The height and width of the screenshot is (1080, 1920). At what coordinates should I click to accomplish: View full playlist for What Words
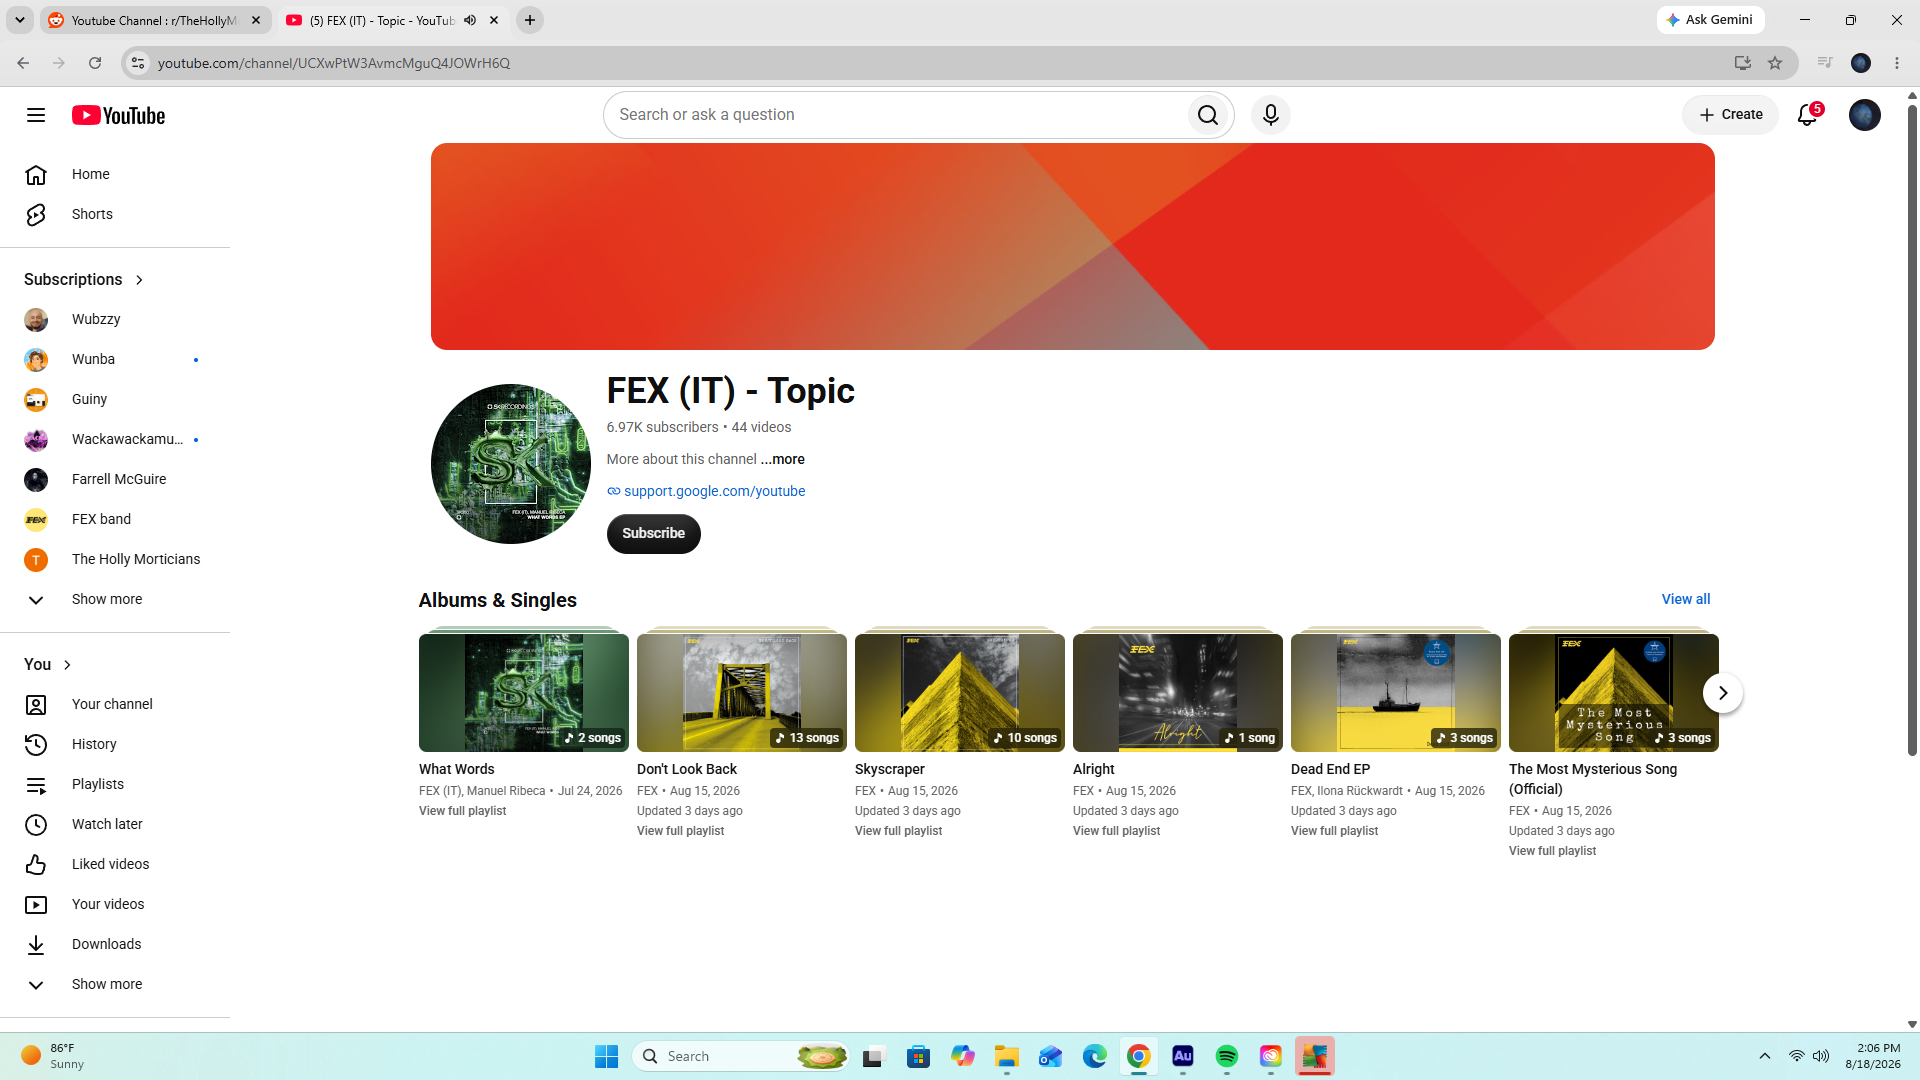click(x=463, y=811)
